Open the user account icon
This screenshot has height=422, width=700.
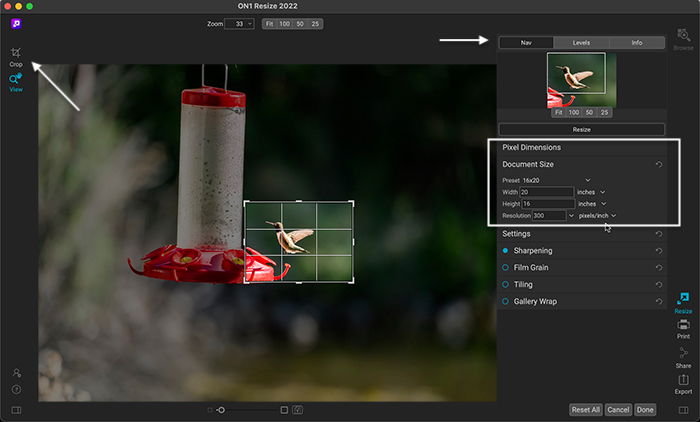pos(17,372)
